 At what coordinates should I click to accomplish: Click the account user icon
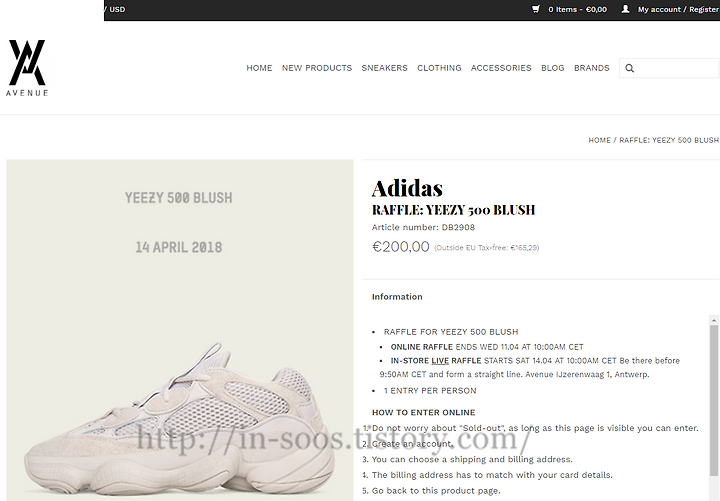pos(625,9)
